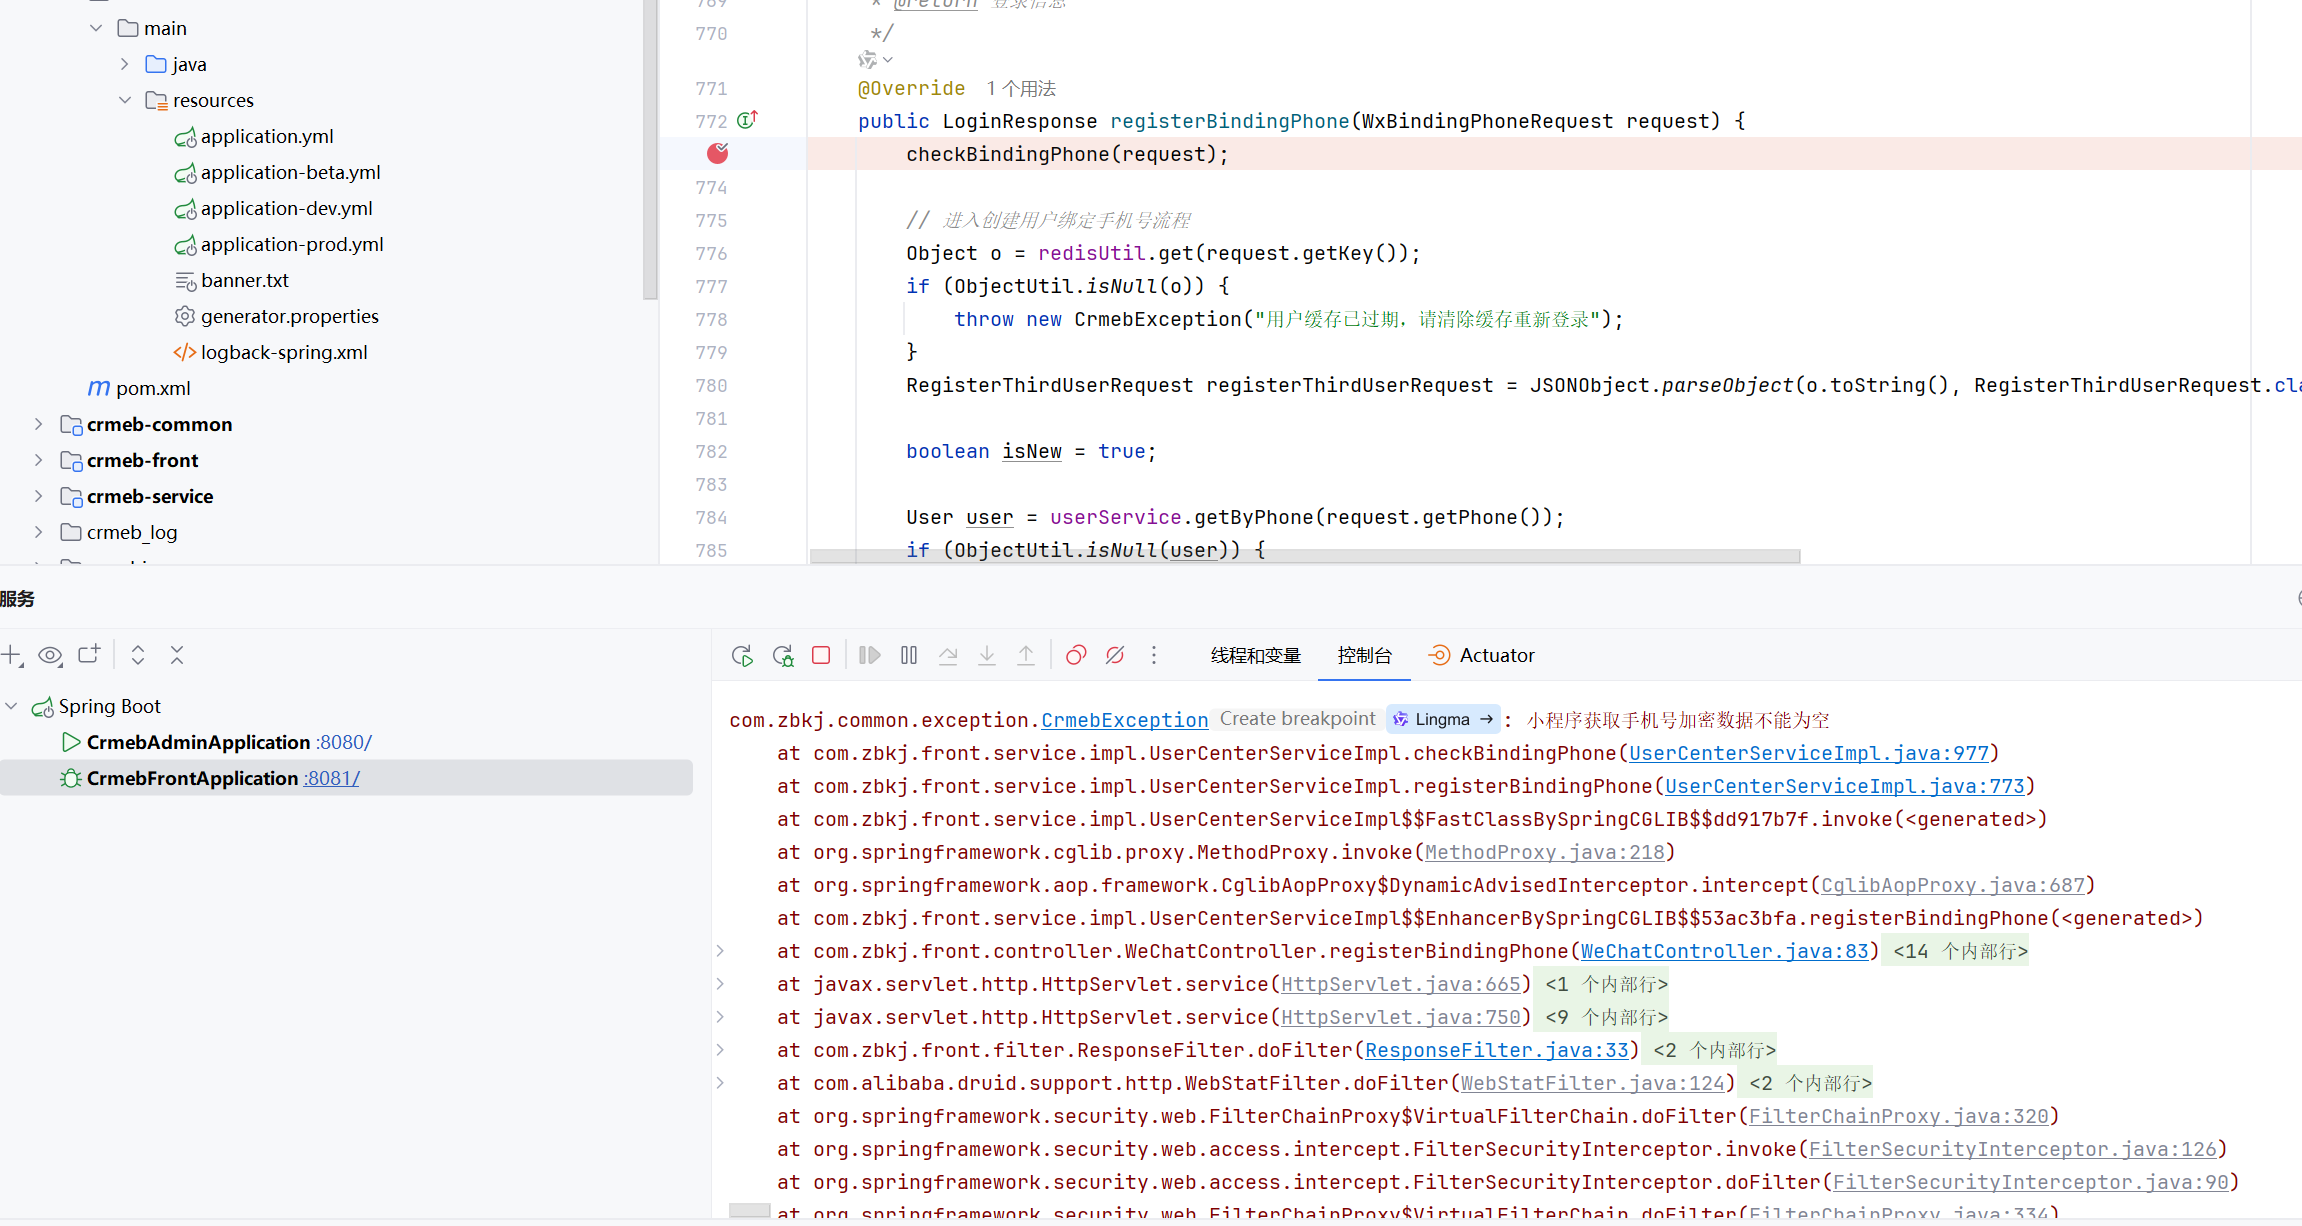Switch to the 控制台 tab
The width and height of the screenshot is (2302, 1226).
(1365, 655)
